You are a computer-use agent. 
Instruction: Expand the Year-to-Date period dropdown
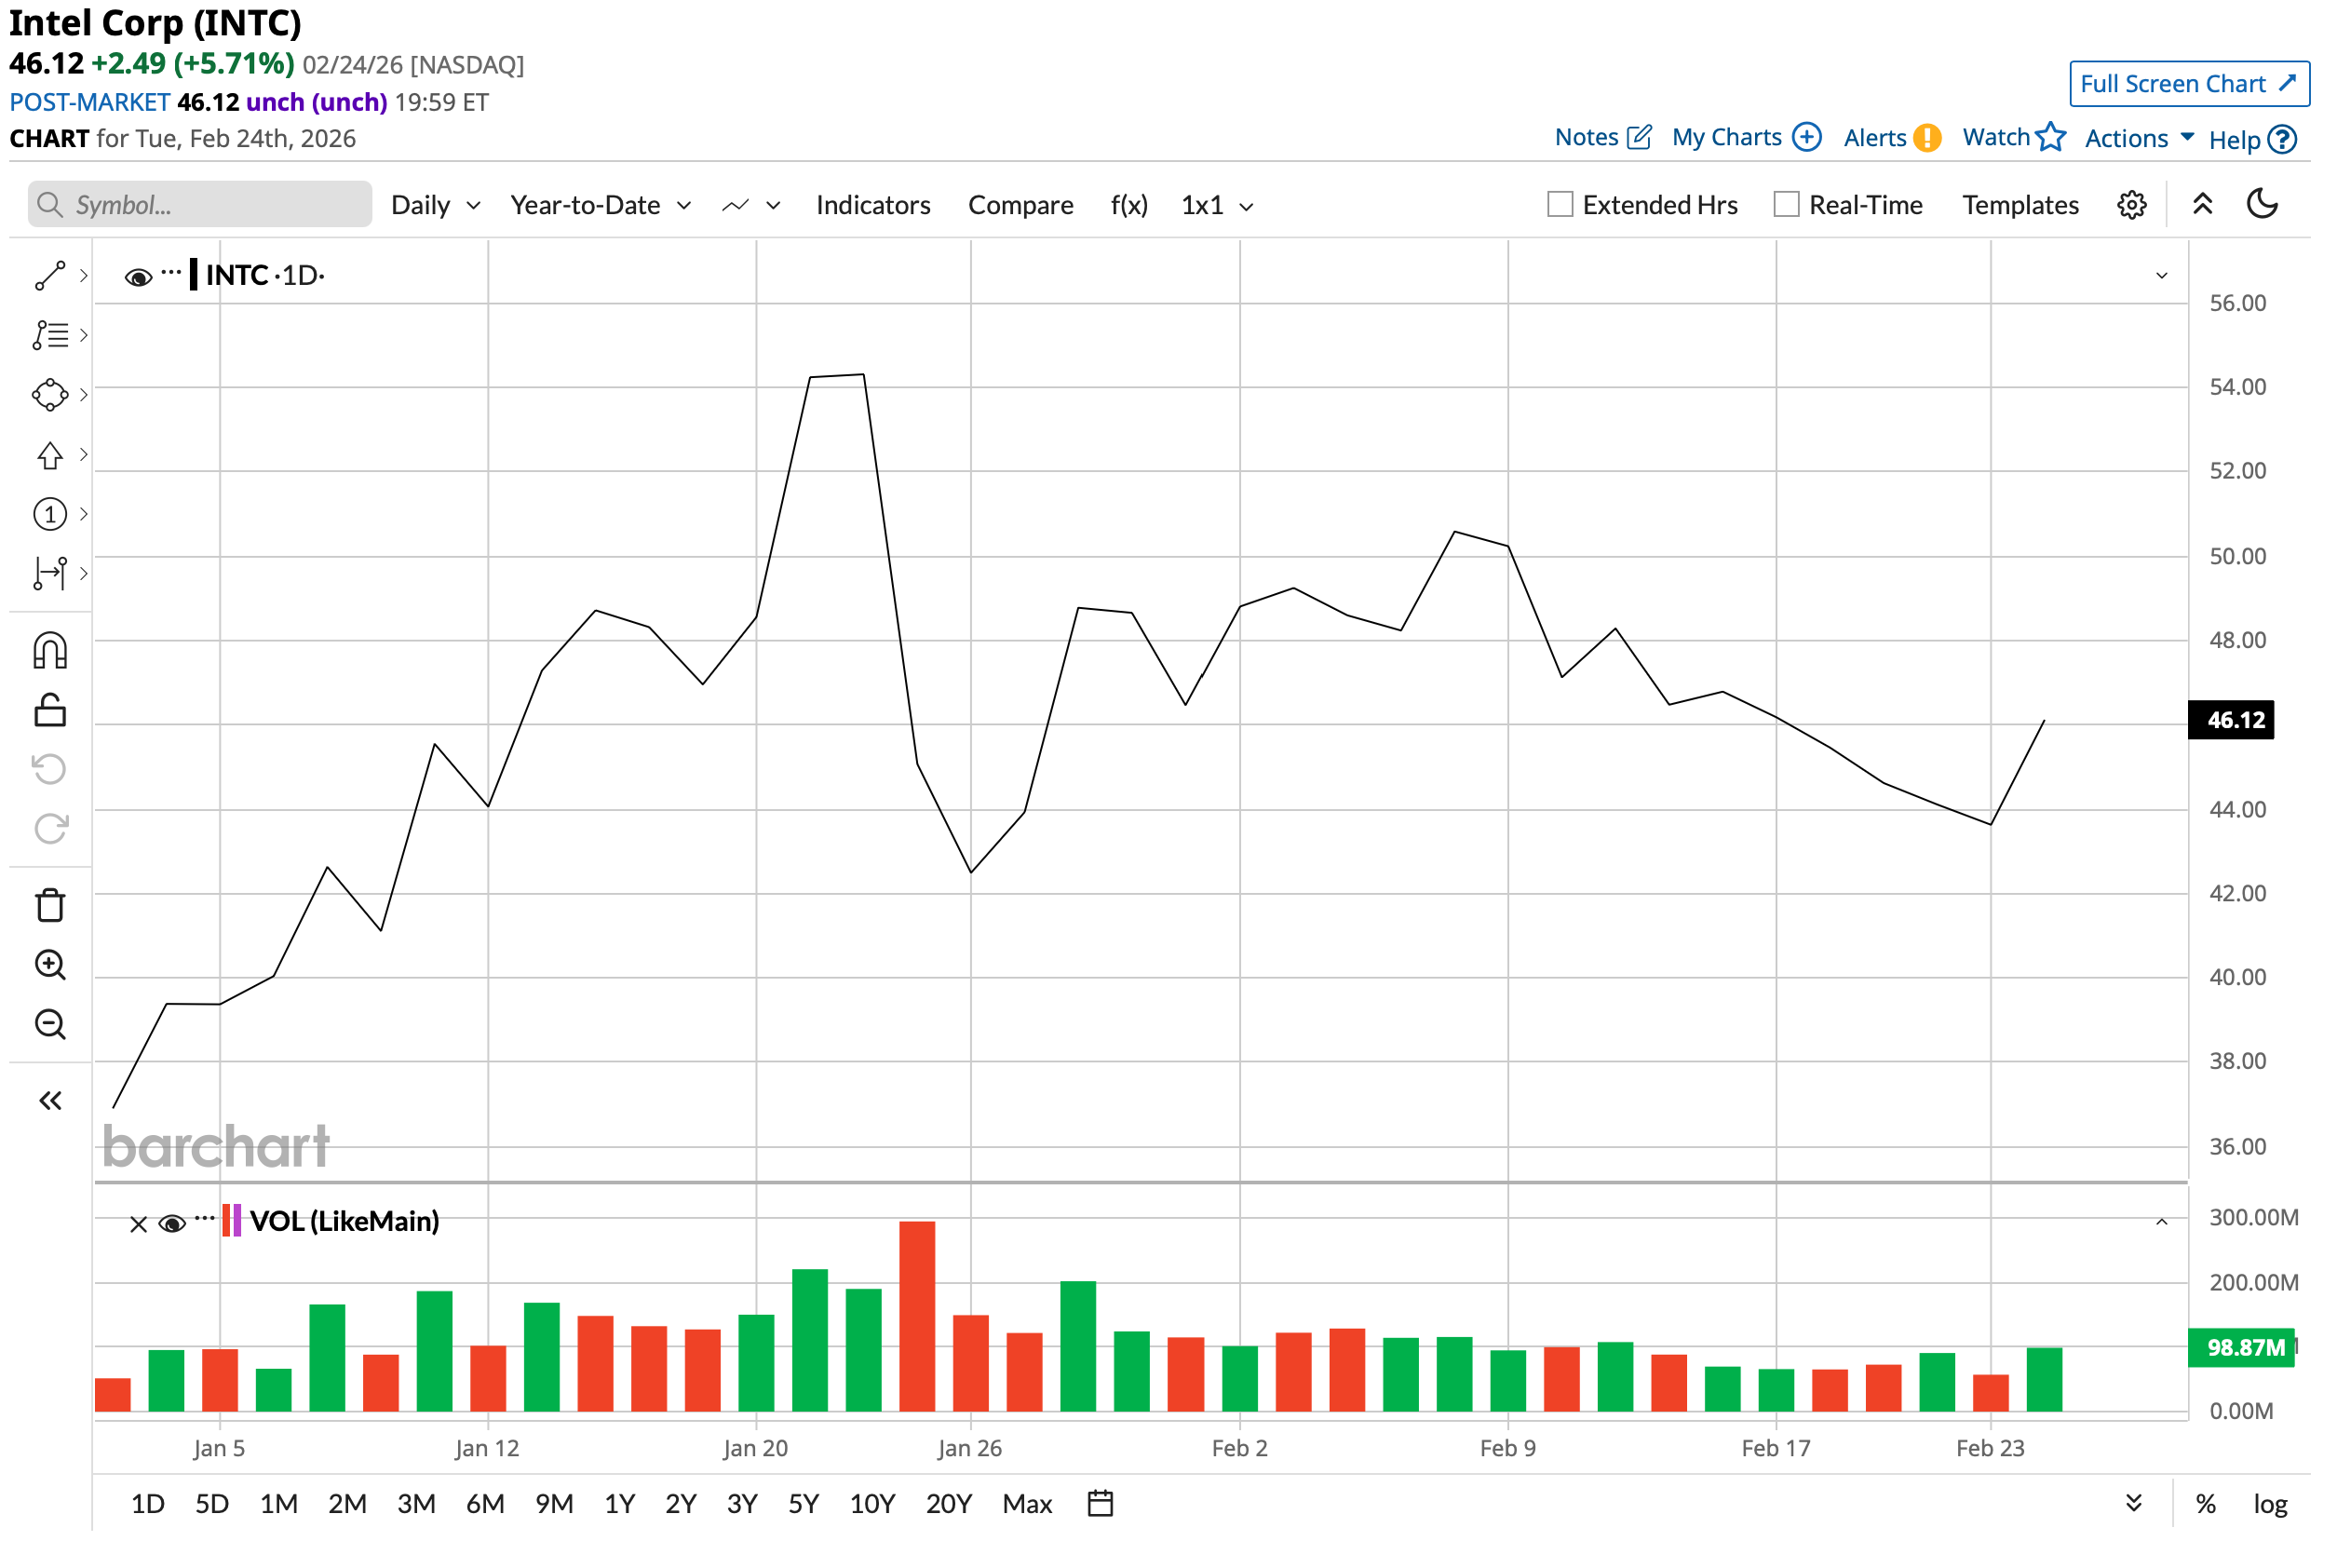tap(600, 205)
